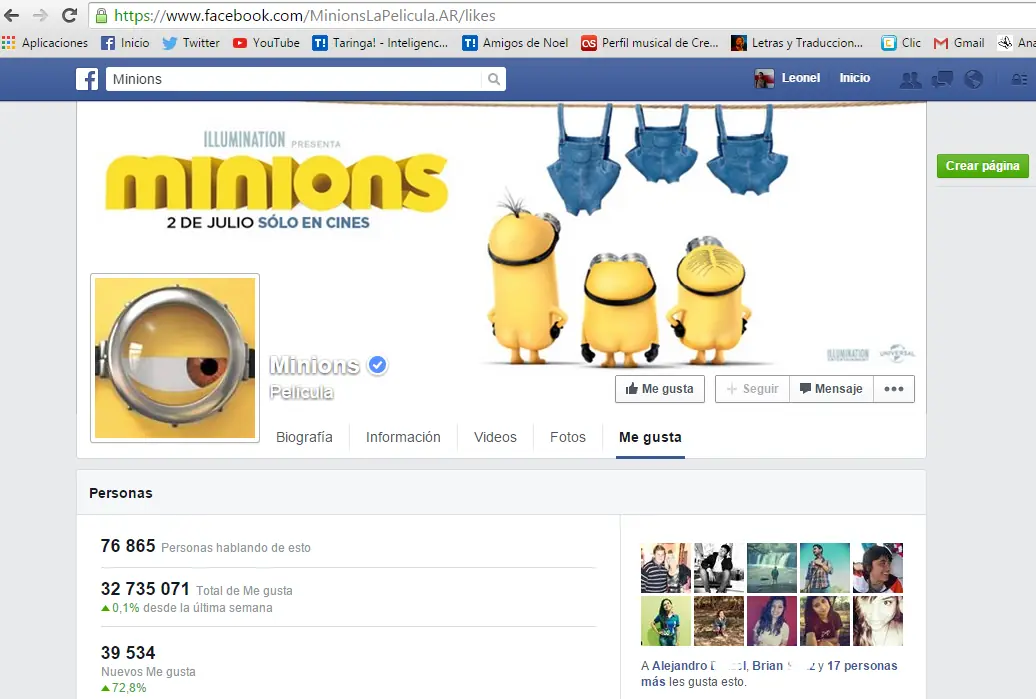Open the Gmail bookmark
This screenshot has width=1036, height=699.
coord(959,43)
